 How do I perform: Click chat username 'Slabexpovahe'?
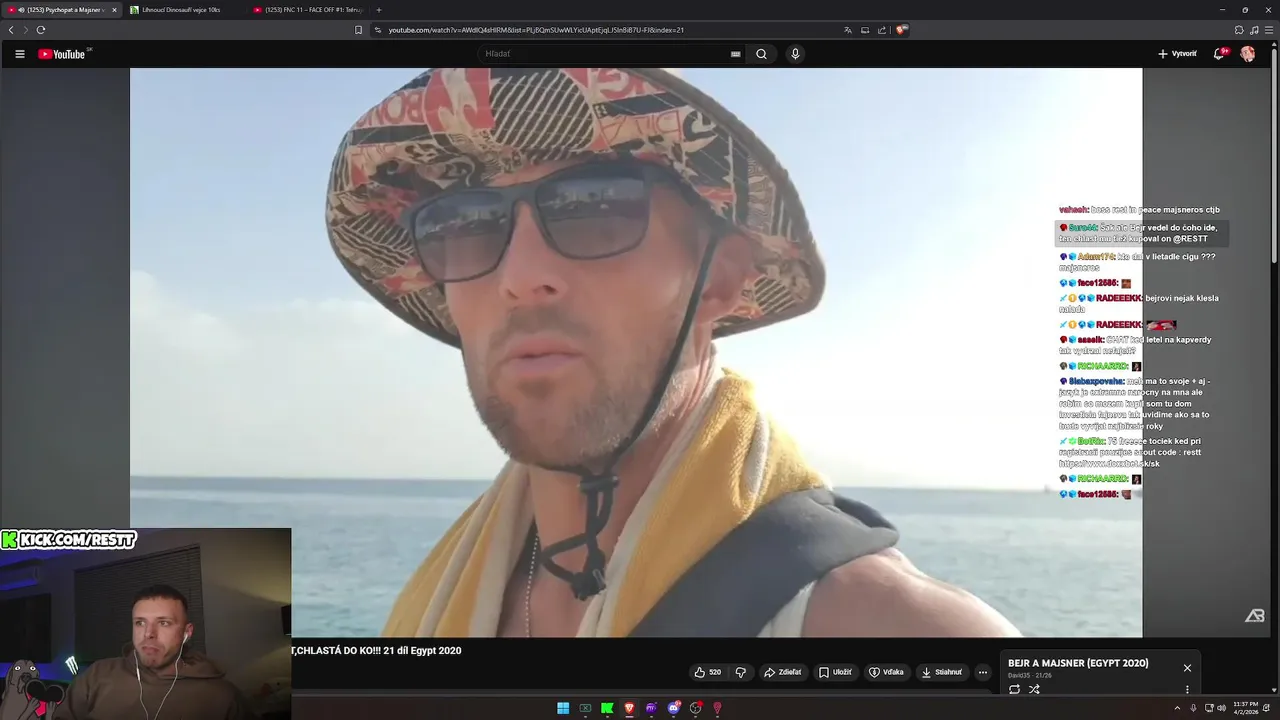(1097, 381)
